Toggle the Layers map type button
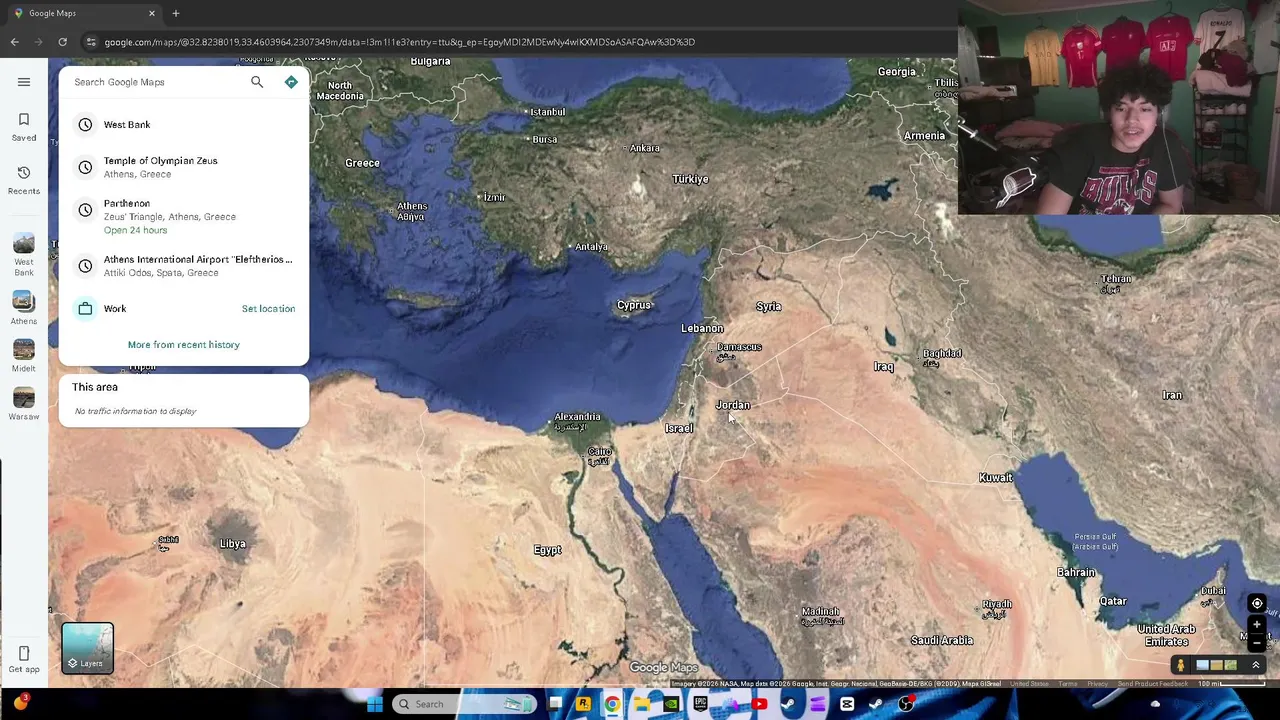Screen dimensions: 1280x720 (x=88, y=648)
